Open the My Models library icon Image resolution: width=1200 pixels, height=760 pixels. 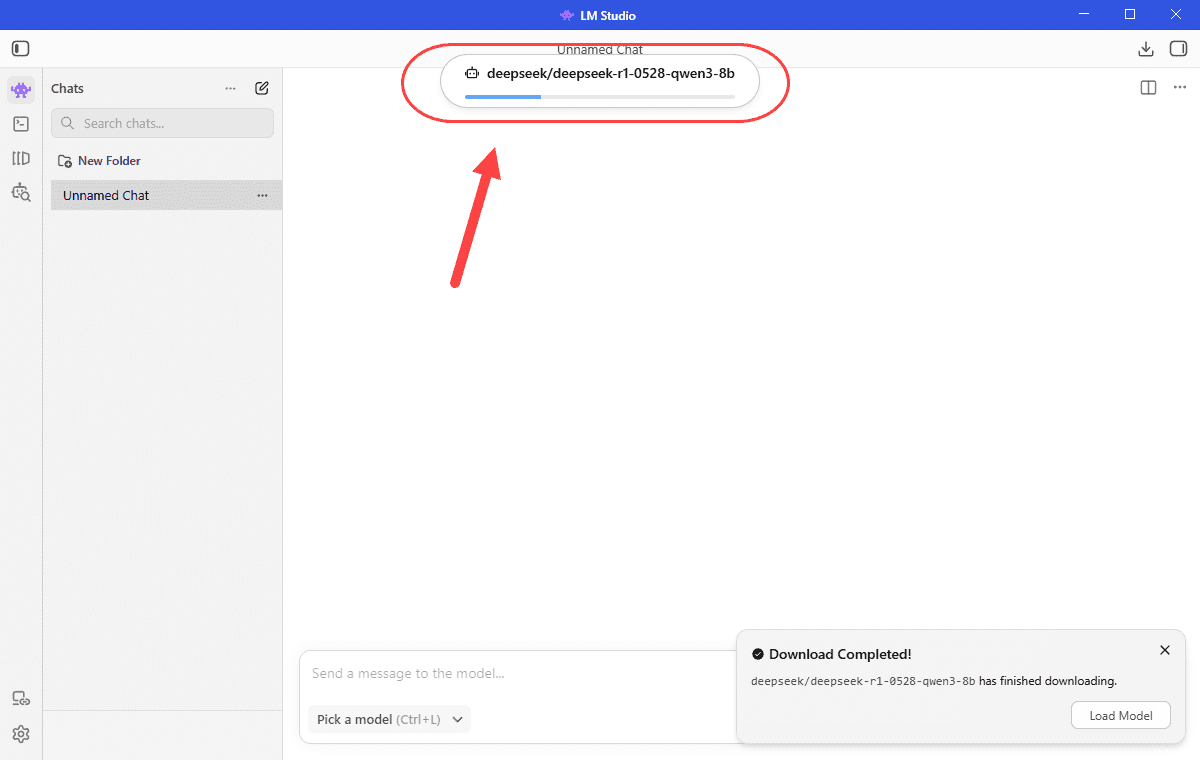tap(21, 158)
